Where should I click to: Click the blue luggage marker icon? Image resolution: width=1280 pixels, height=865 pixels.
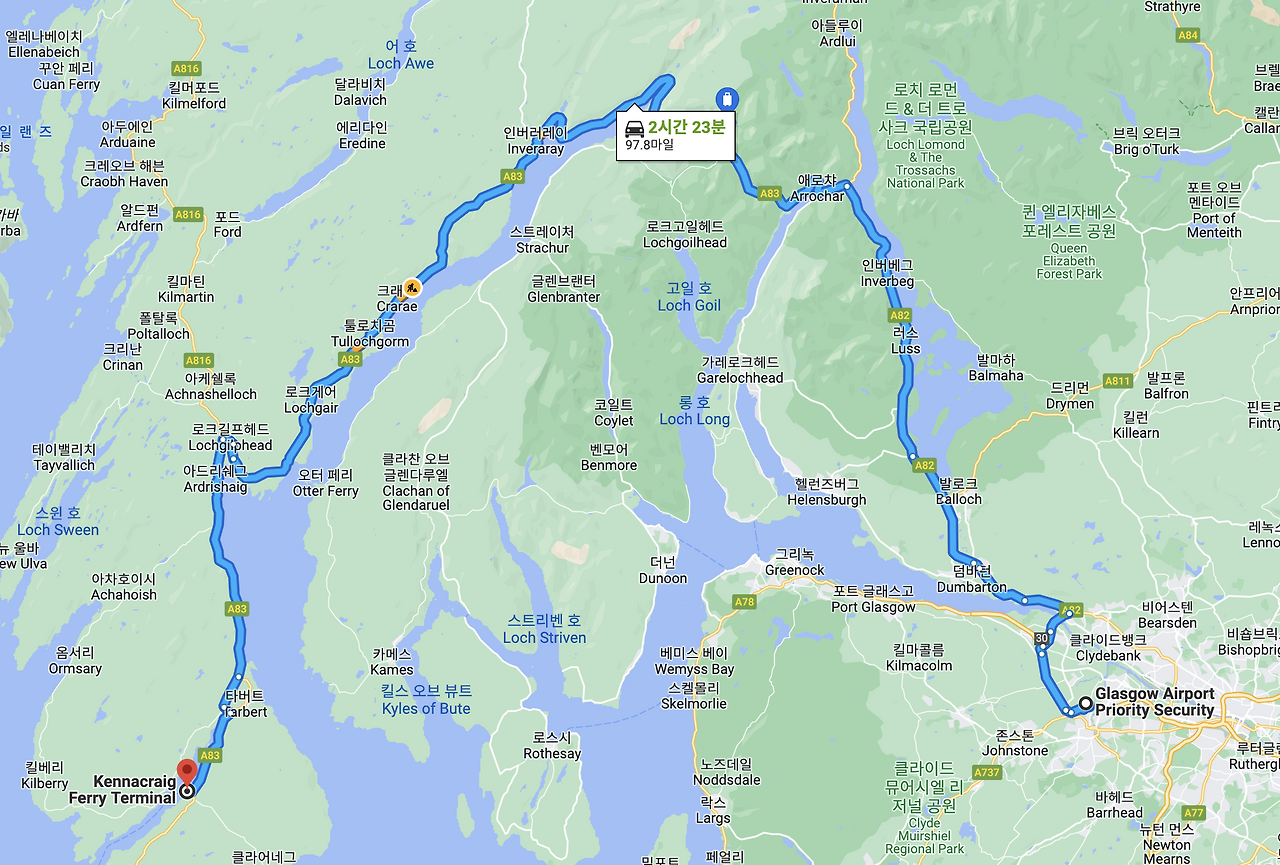[727, 98]
